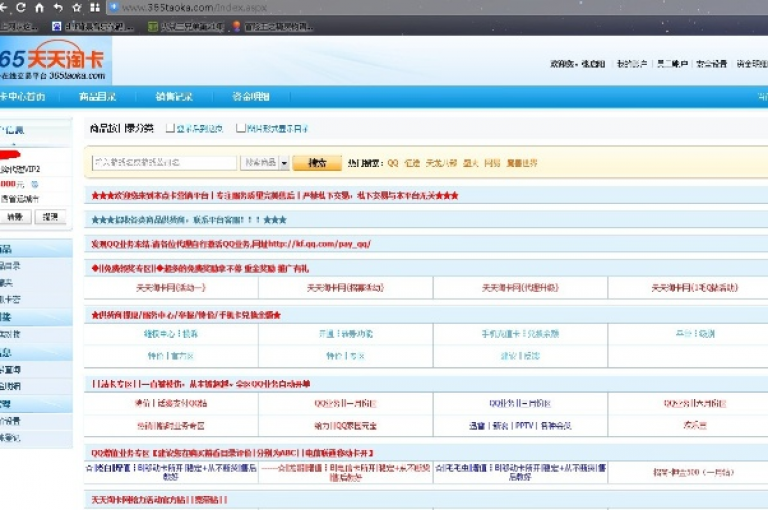This screenshot has height=510, width=768.
Task: Reload the page using the refresh icon
Action: click(x=21, y=7)
